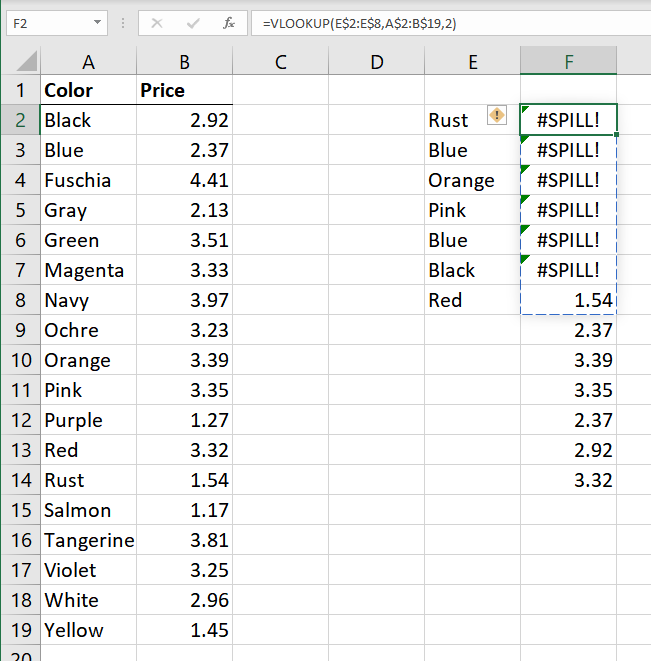Viewport: 651px width, 661px height.
Task: Select column C header
Action: tap(280, 62)
